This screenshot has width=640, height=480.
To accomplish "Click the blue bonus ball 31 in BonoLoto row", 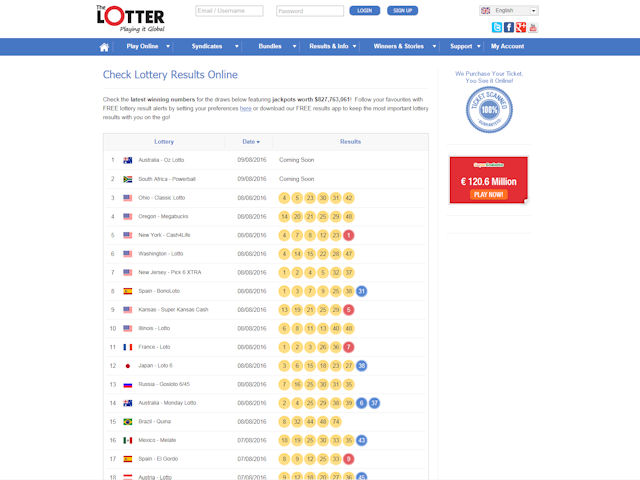I will coord(362,291).
